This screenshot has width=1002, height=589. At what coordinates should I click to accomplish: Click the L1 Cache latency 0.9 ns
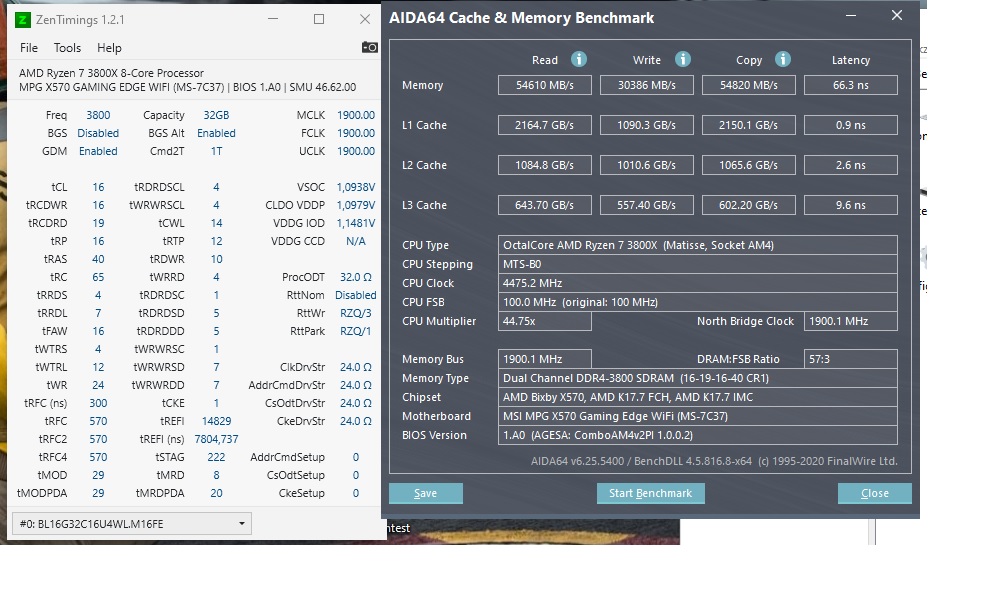coord(851,125)
